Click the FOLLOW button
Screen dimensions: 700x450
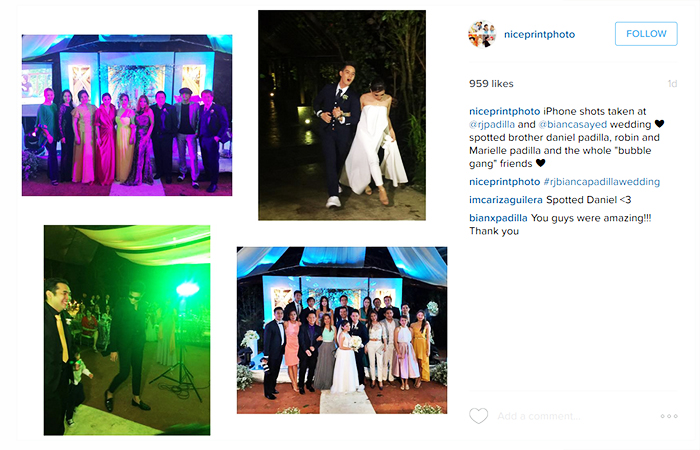[646, 34]
